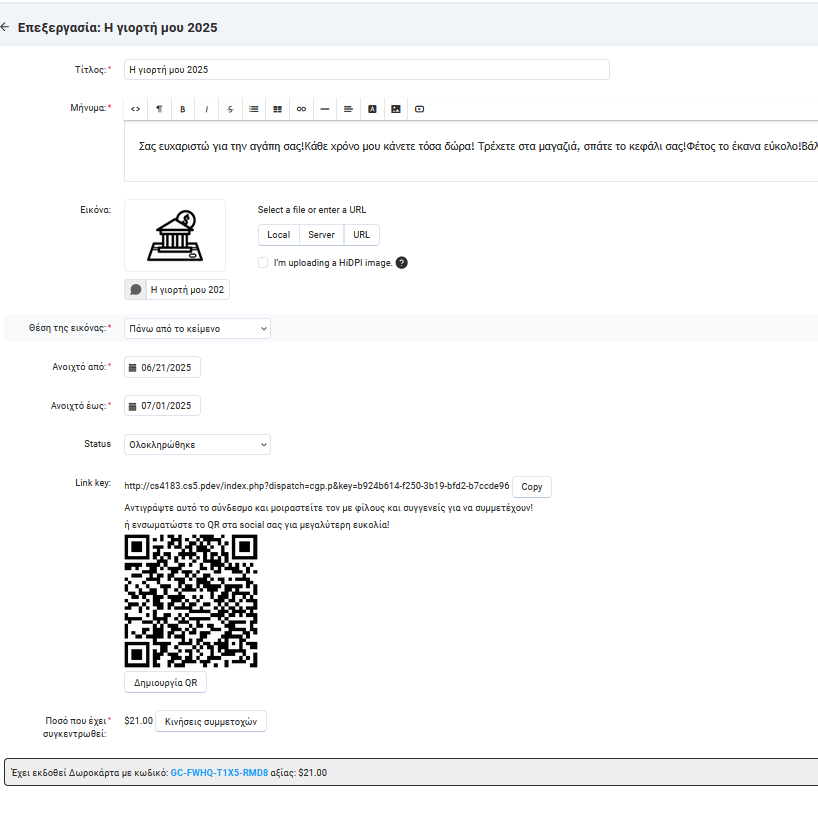Insert a list via editor toolbar
This screenshot has height=816, width=818.
254,109
